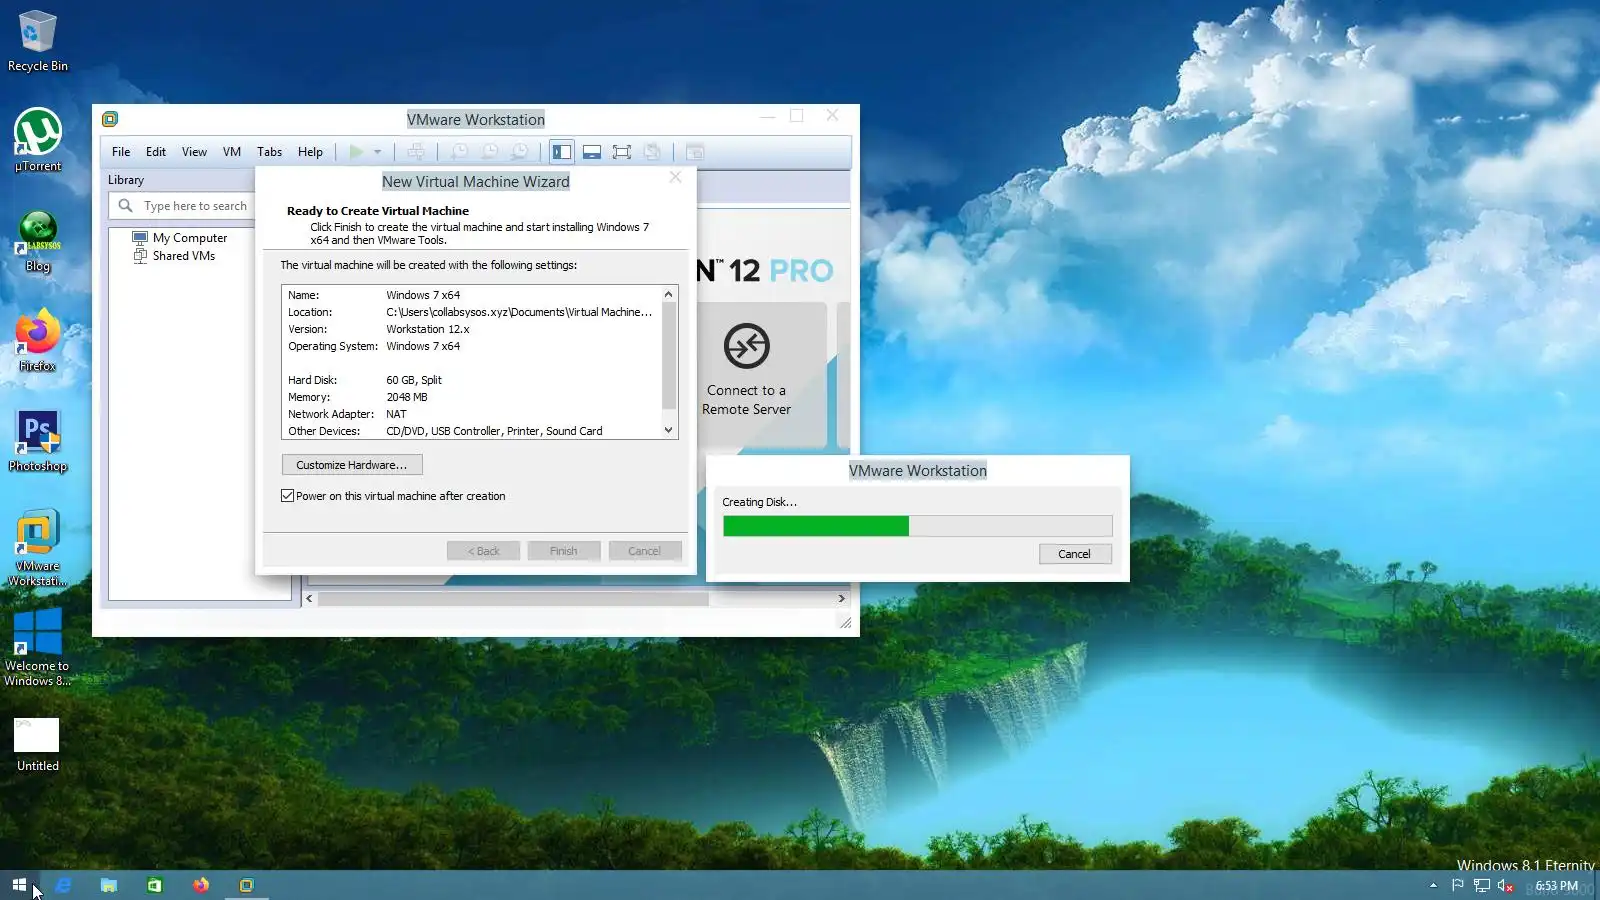Viewport: 1600px width, 900px height.
Task: Open File Explorer from the taskbar
Action: pos(109,885)
